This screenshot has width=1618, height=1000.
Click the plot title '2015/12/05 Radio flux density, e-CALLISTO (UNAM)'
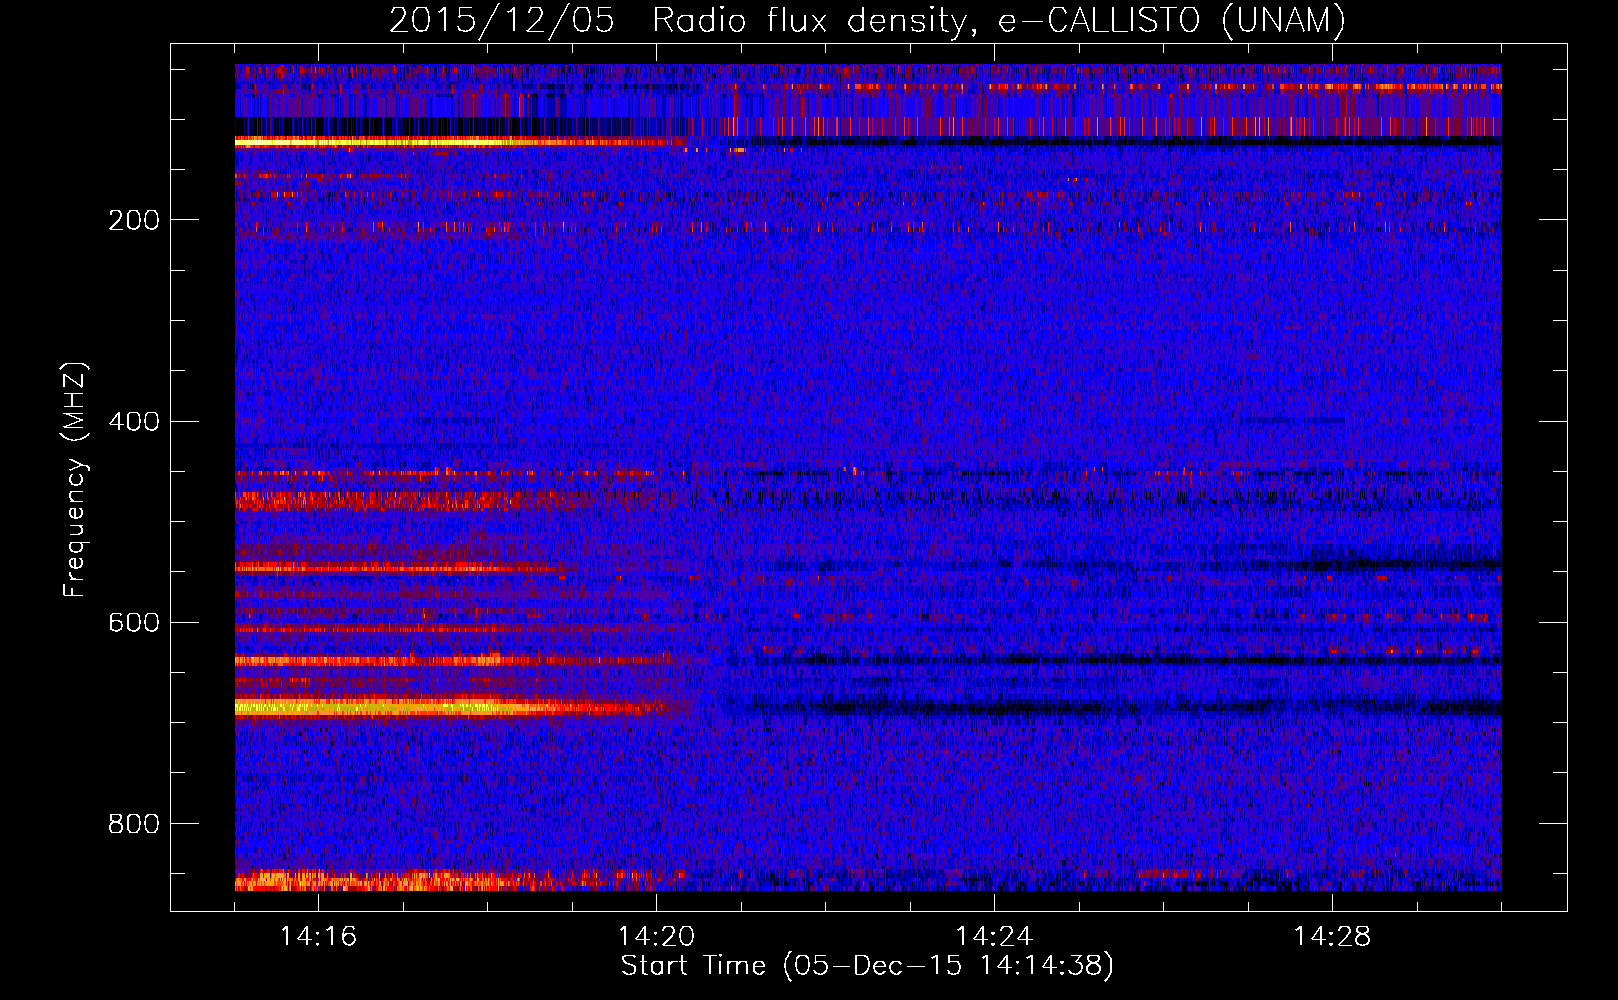pos(867,20)
